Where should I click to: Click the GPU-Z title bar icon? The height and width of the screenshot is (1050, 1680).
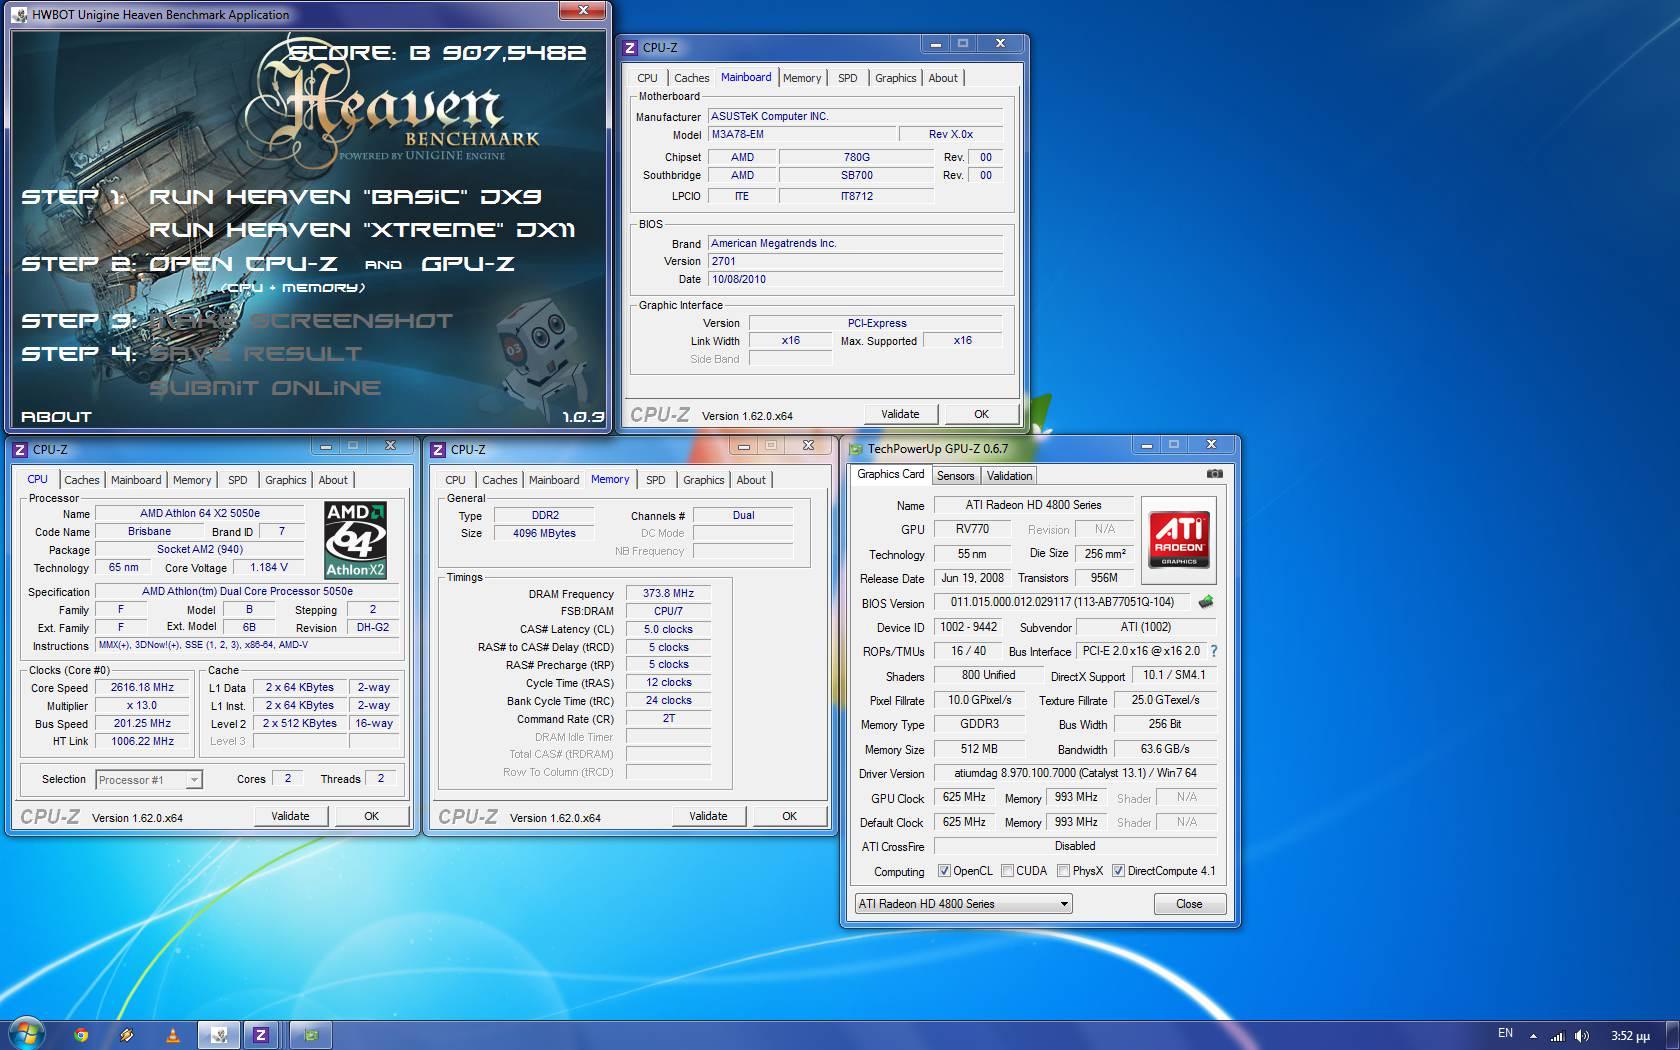pos(856,448)
